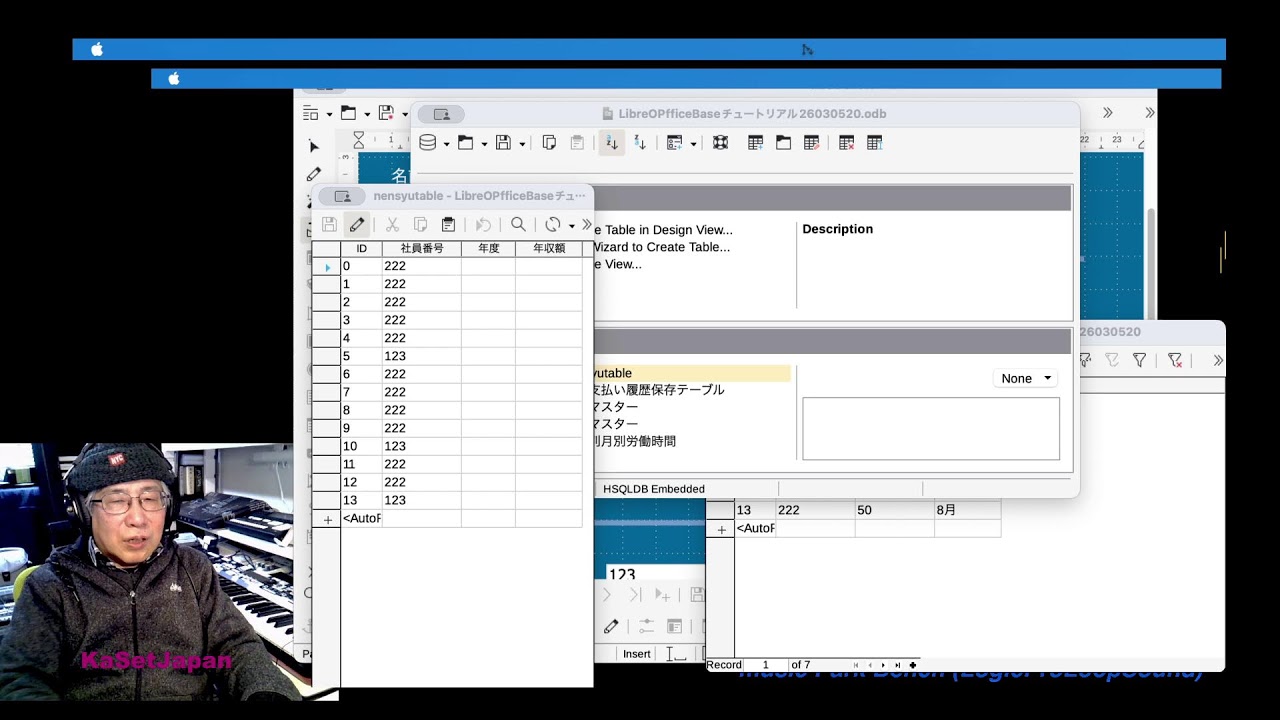
Task: Click the Cut scissors icon in nensyutable
Action: point(392,225)
